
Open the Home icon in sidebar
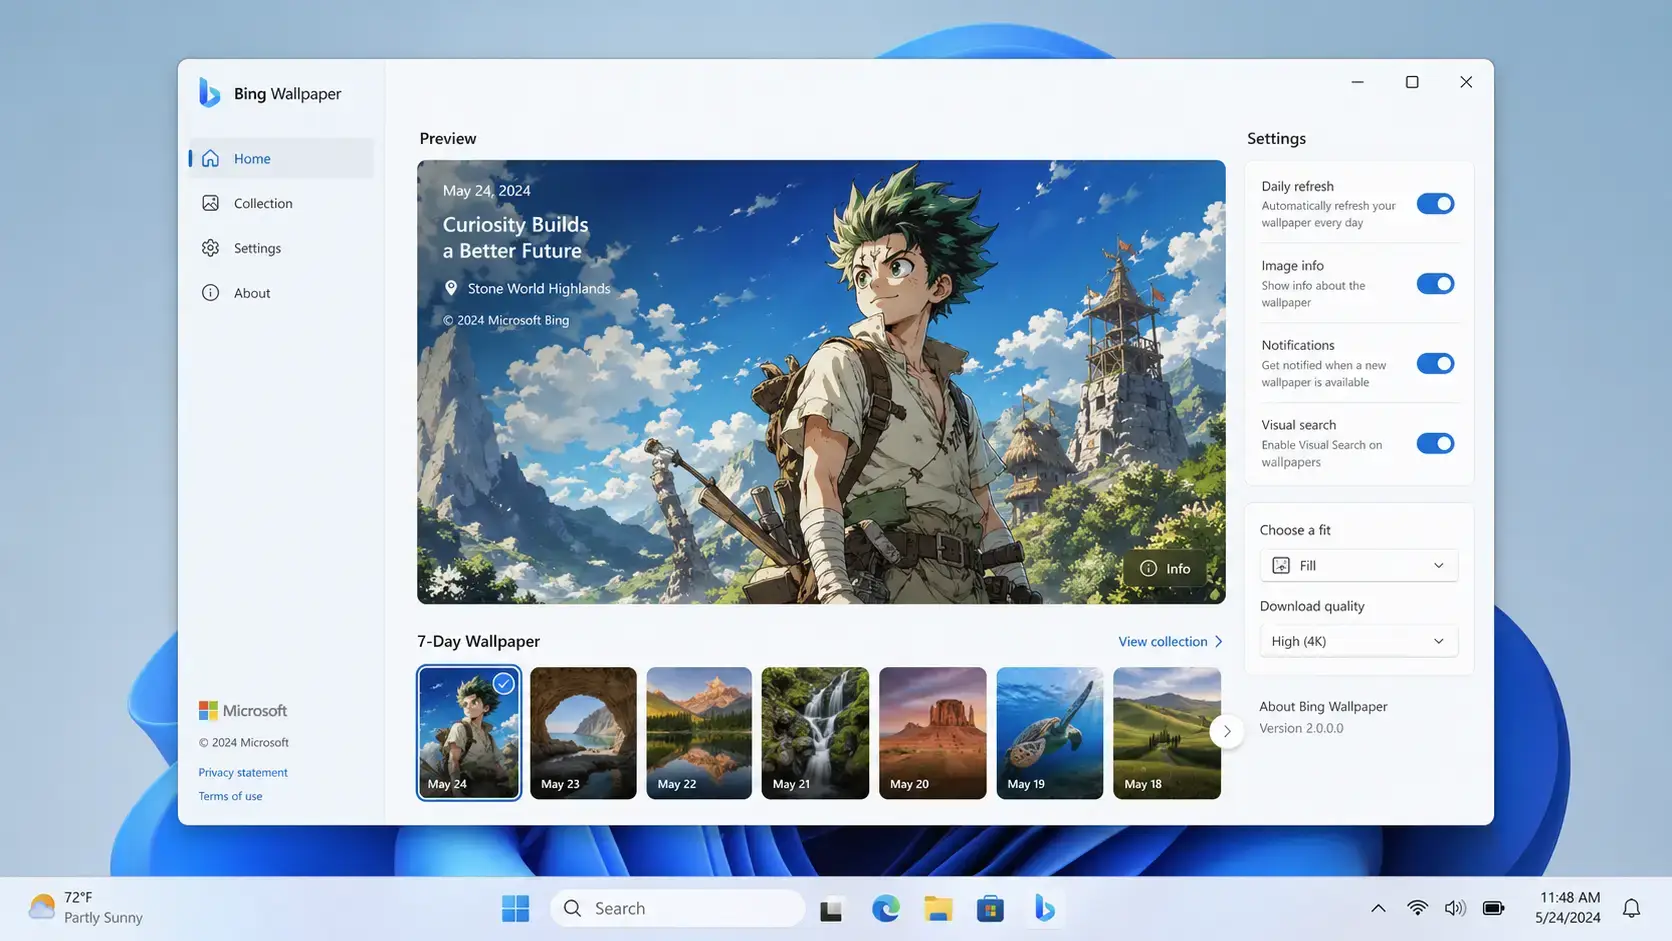click(x=210, y=158)
